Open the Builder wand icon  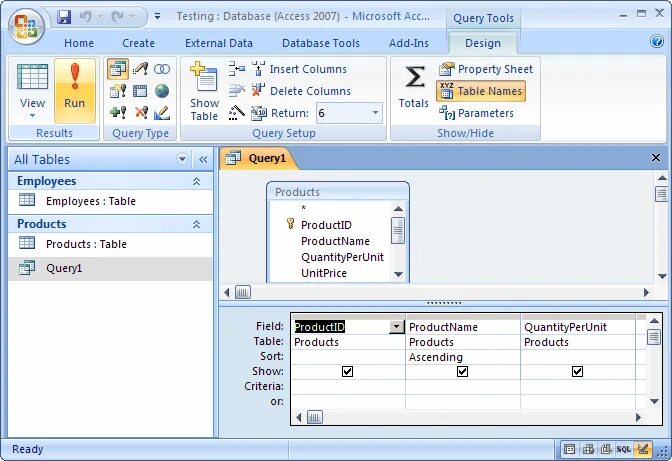click(x=237, y=113)
